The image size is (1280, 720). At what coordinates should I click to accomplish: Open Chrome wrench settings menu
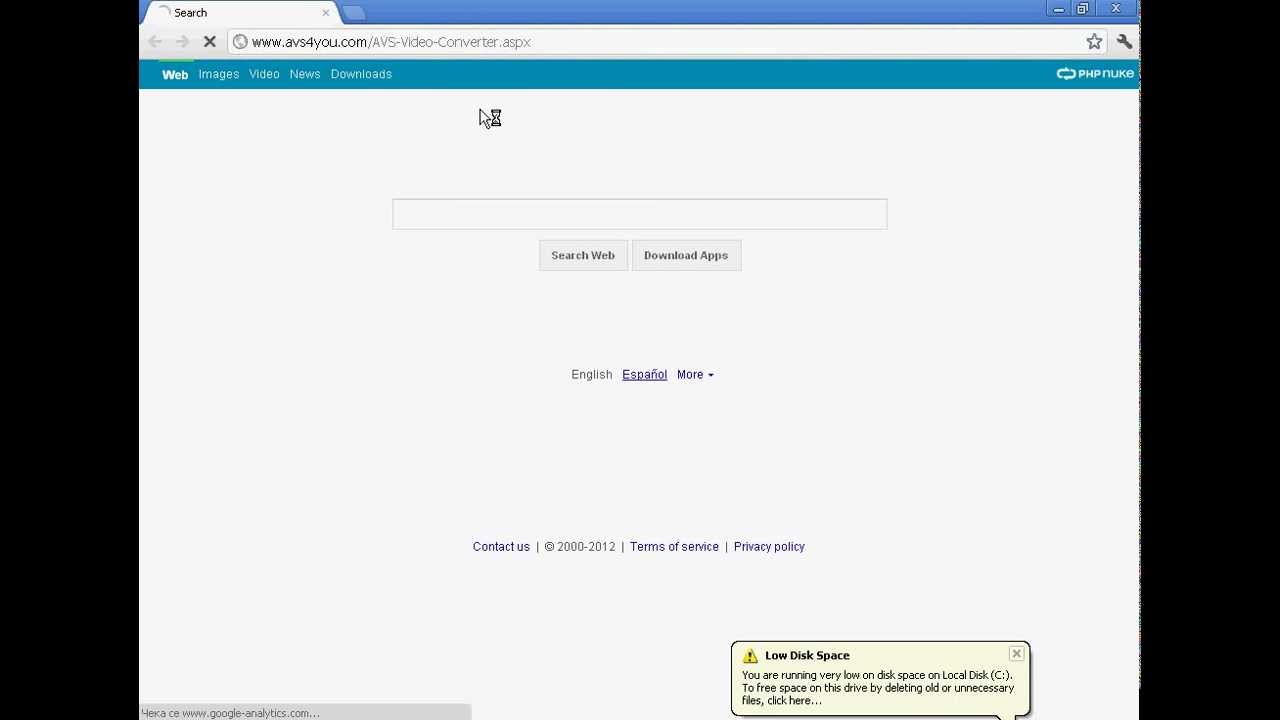pos(1124,42)
